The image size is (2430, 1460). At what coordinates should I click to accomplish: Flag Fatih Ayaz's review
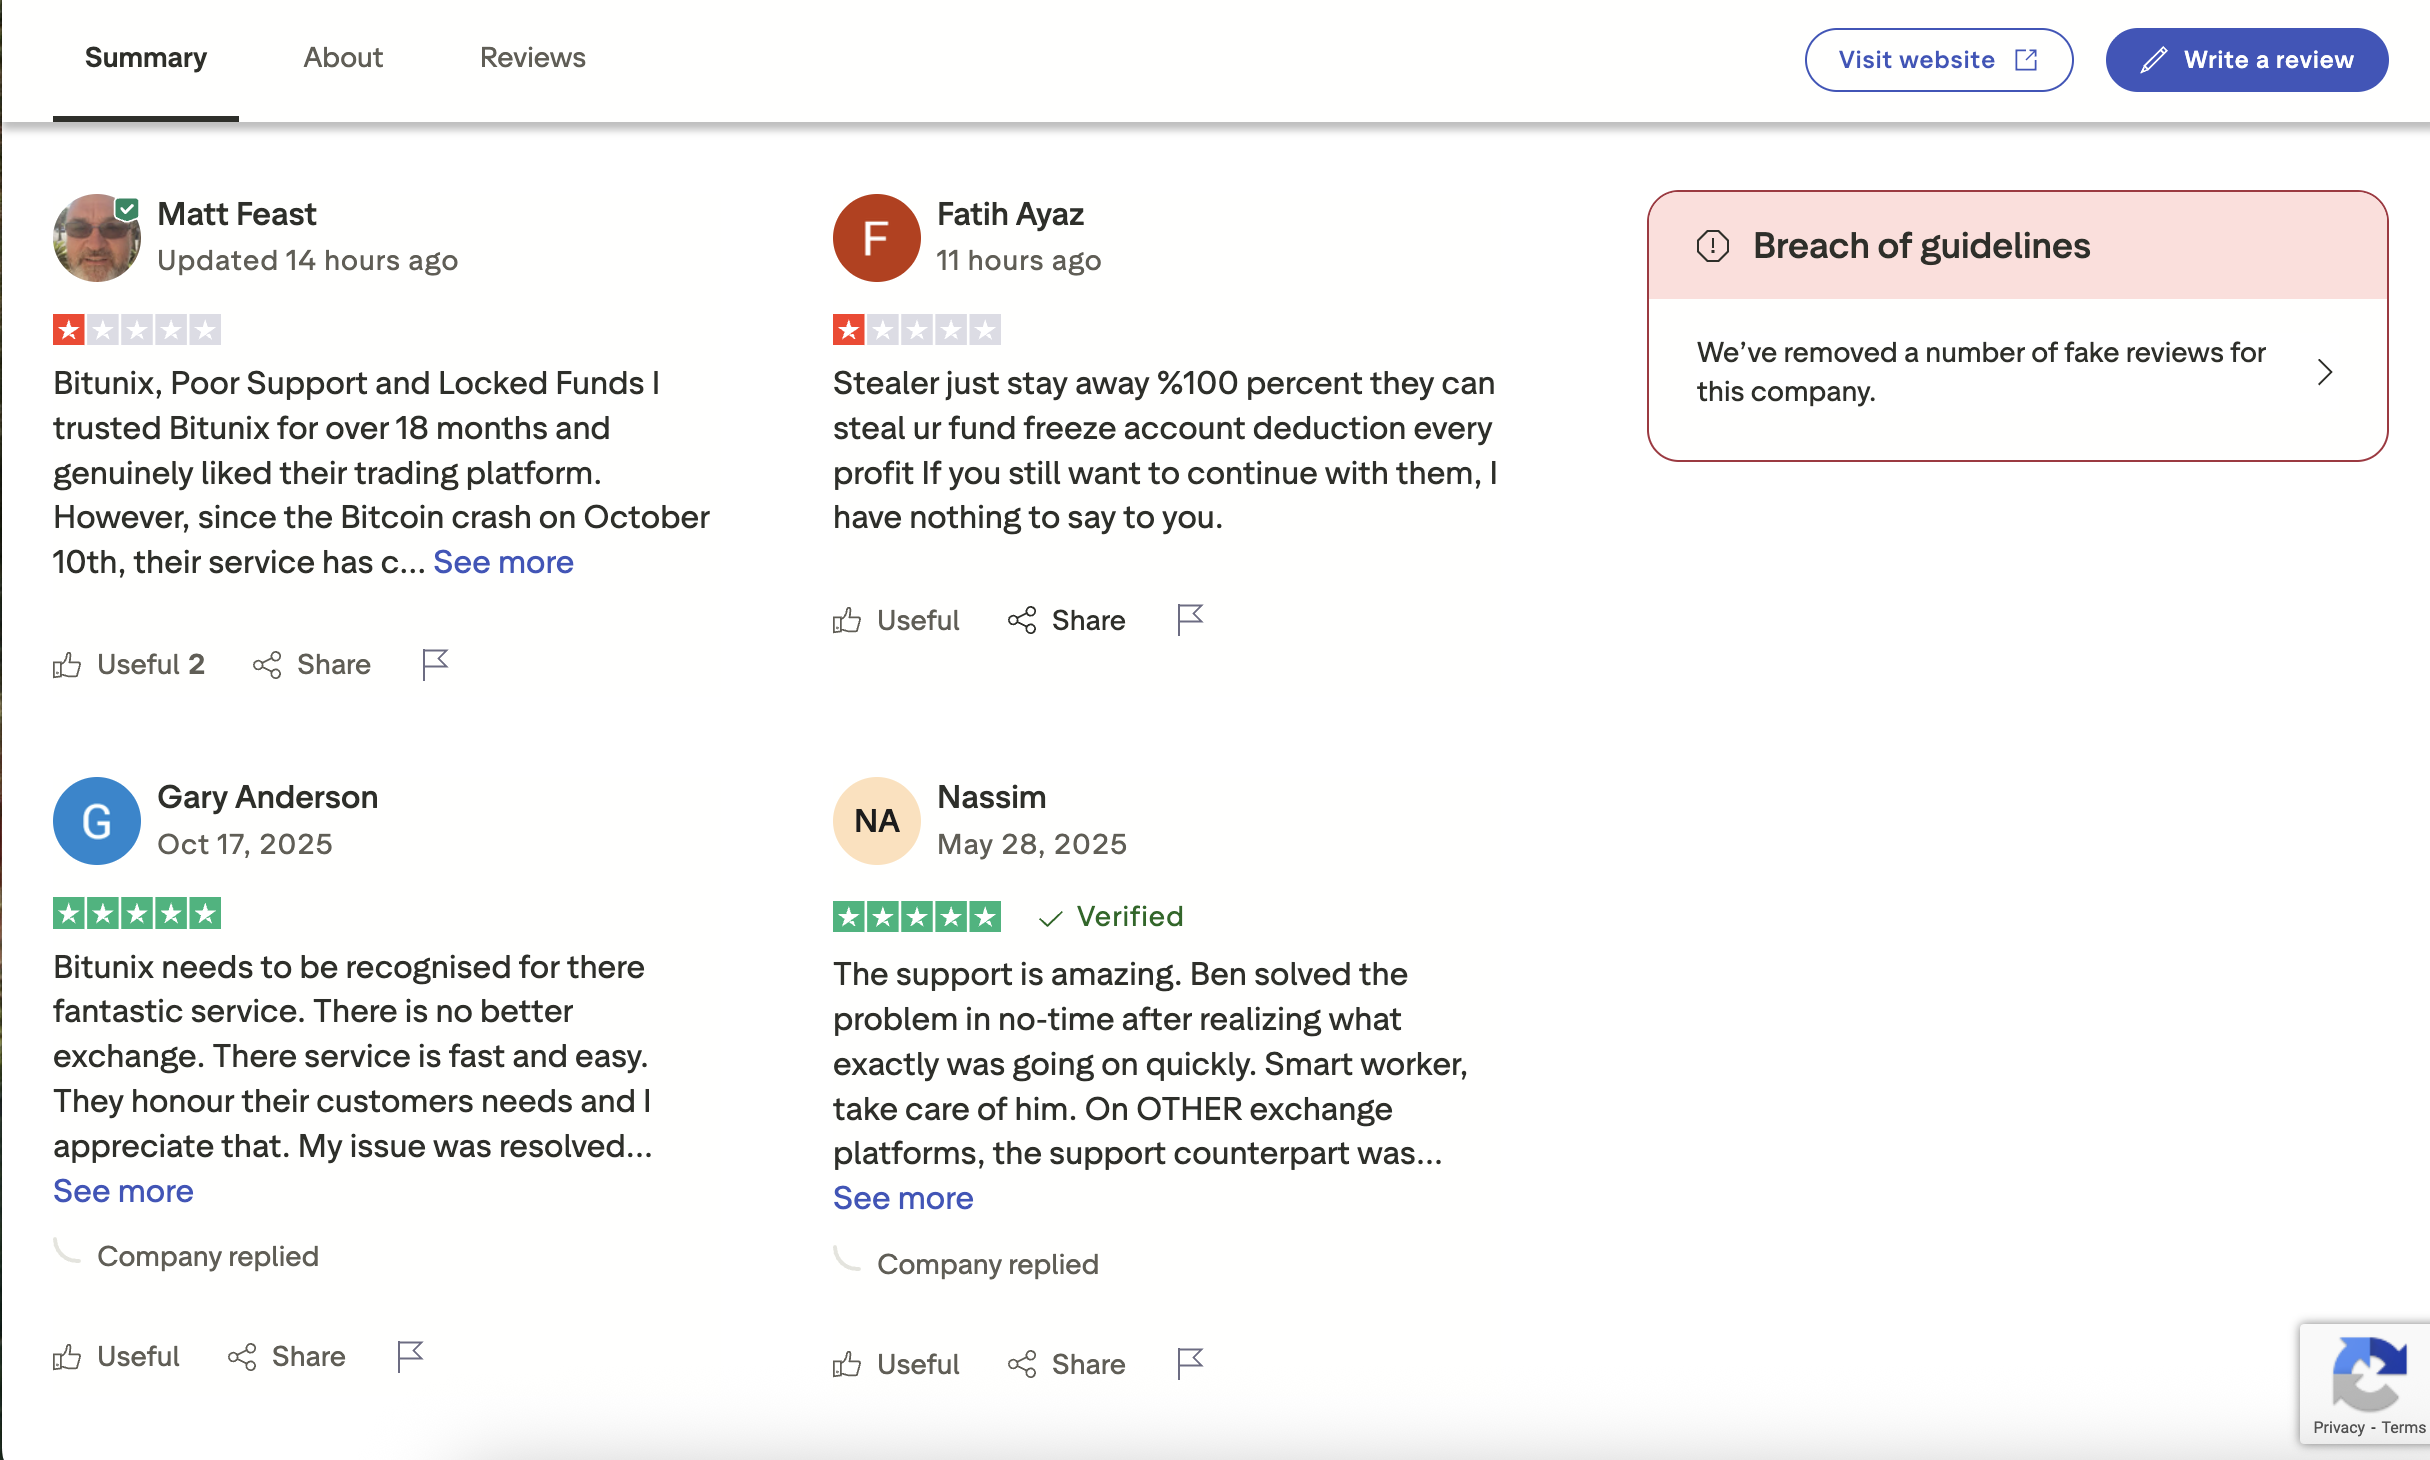(1190, 620)
